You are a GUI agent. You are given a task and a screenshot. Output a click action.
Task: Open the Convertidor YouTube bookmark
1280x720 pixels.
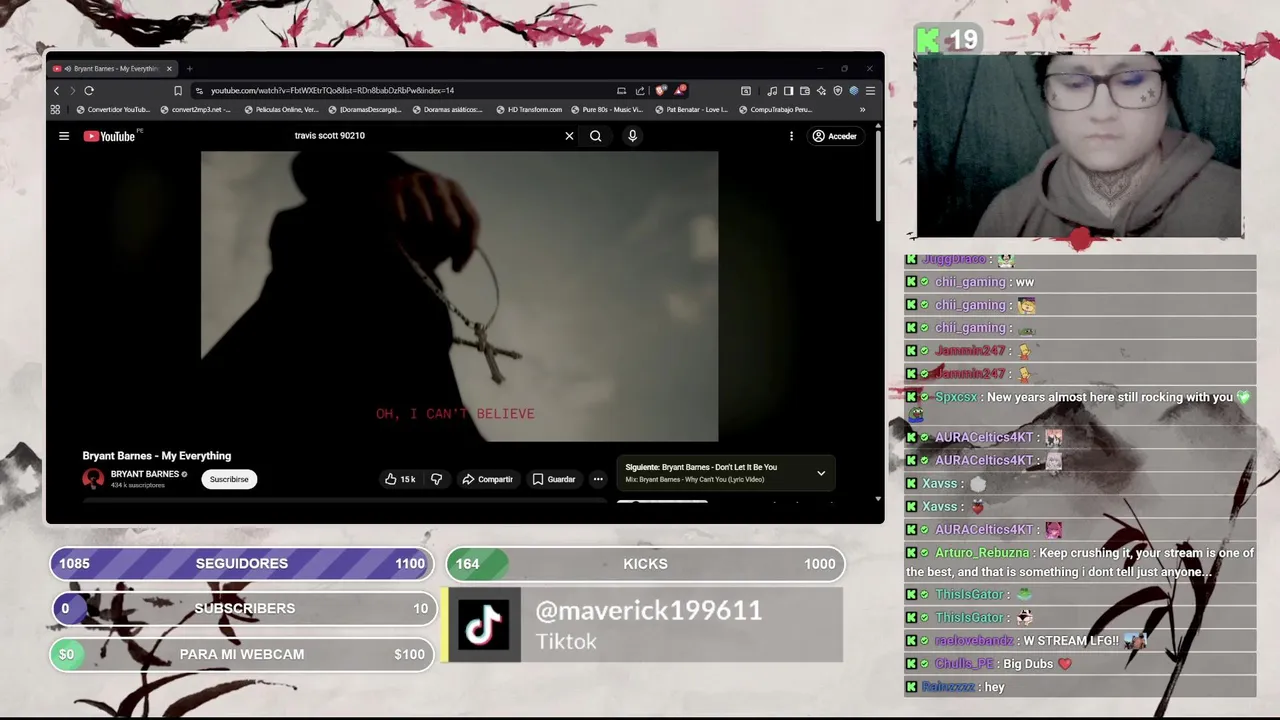pos(113,110)
